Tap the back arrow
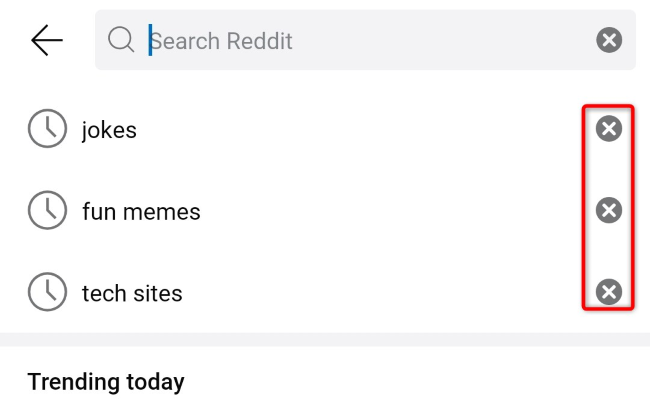The image size is (650, 403). coord(47,40)
